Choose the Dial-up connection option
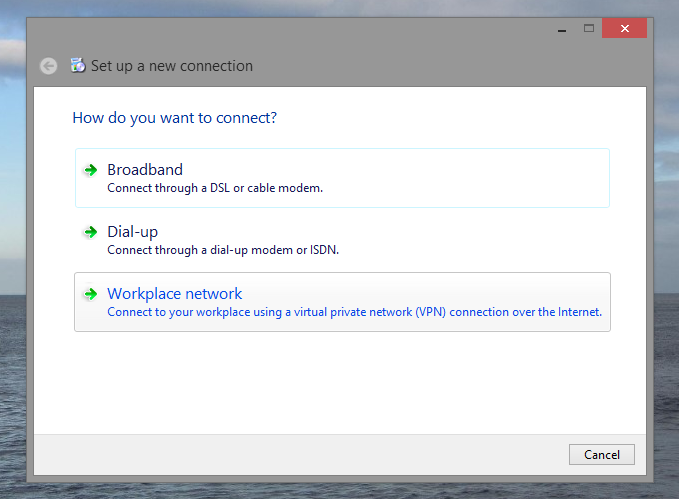Image resolution: width=679 pixels, height=499 pixels. coord(132,232)
